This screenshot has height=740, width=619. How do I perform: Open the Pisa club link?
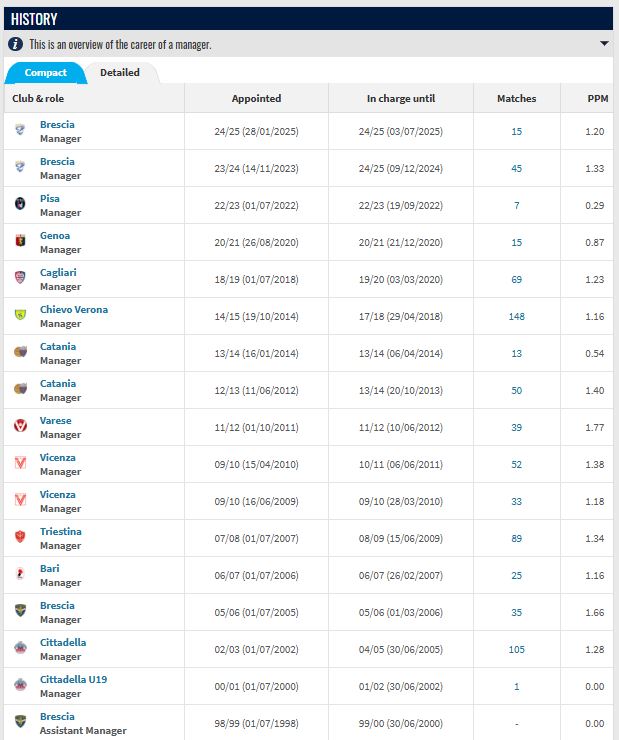[x=50, y=199]
